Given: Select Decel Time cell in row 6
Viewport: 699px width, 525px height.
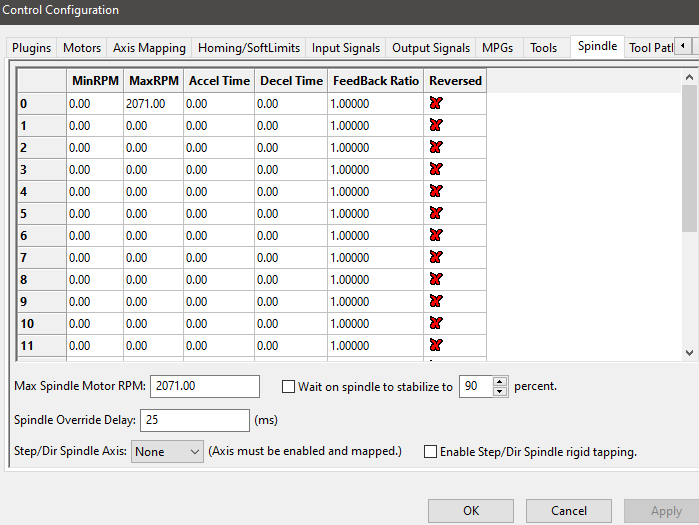Looking at the screenshot, I should 291,235.
